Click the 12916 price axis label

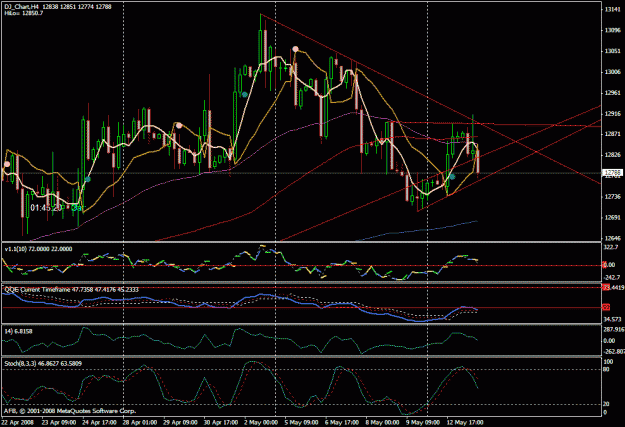point(612,114)
